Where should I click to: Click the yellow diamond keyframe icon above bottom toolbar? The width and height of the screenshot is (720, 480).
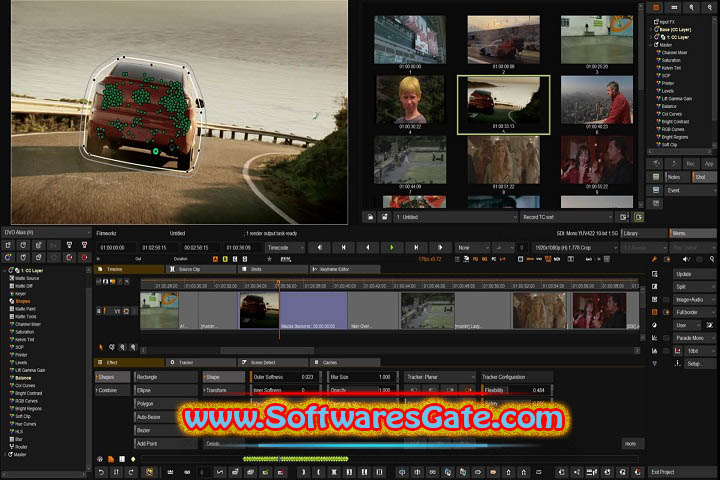(133, 459)
